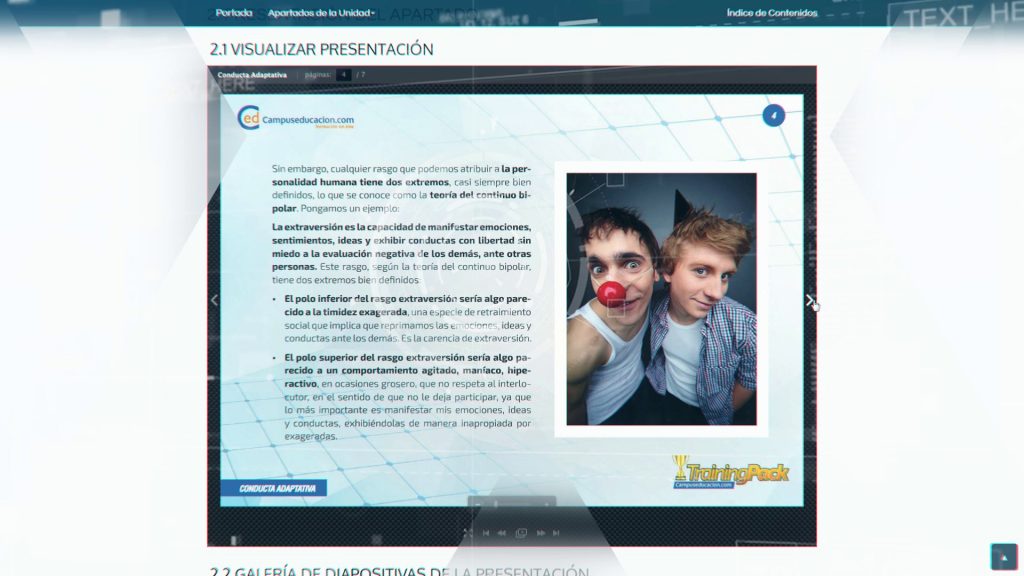Click the Conducta Adaptativa document title
Screen dimensions: 1024x576
252,75
